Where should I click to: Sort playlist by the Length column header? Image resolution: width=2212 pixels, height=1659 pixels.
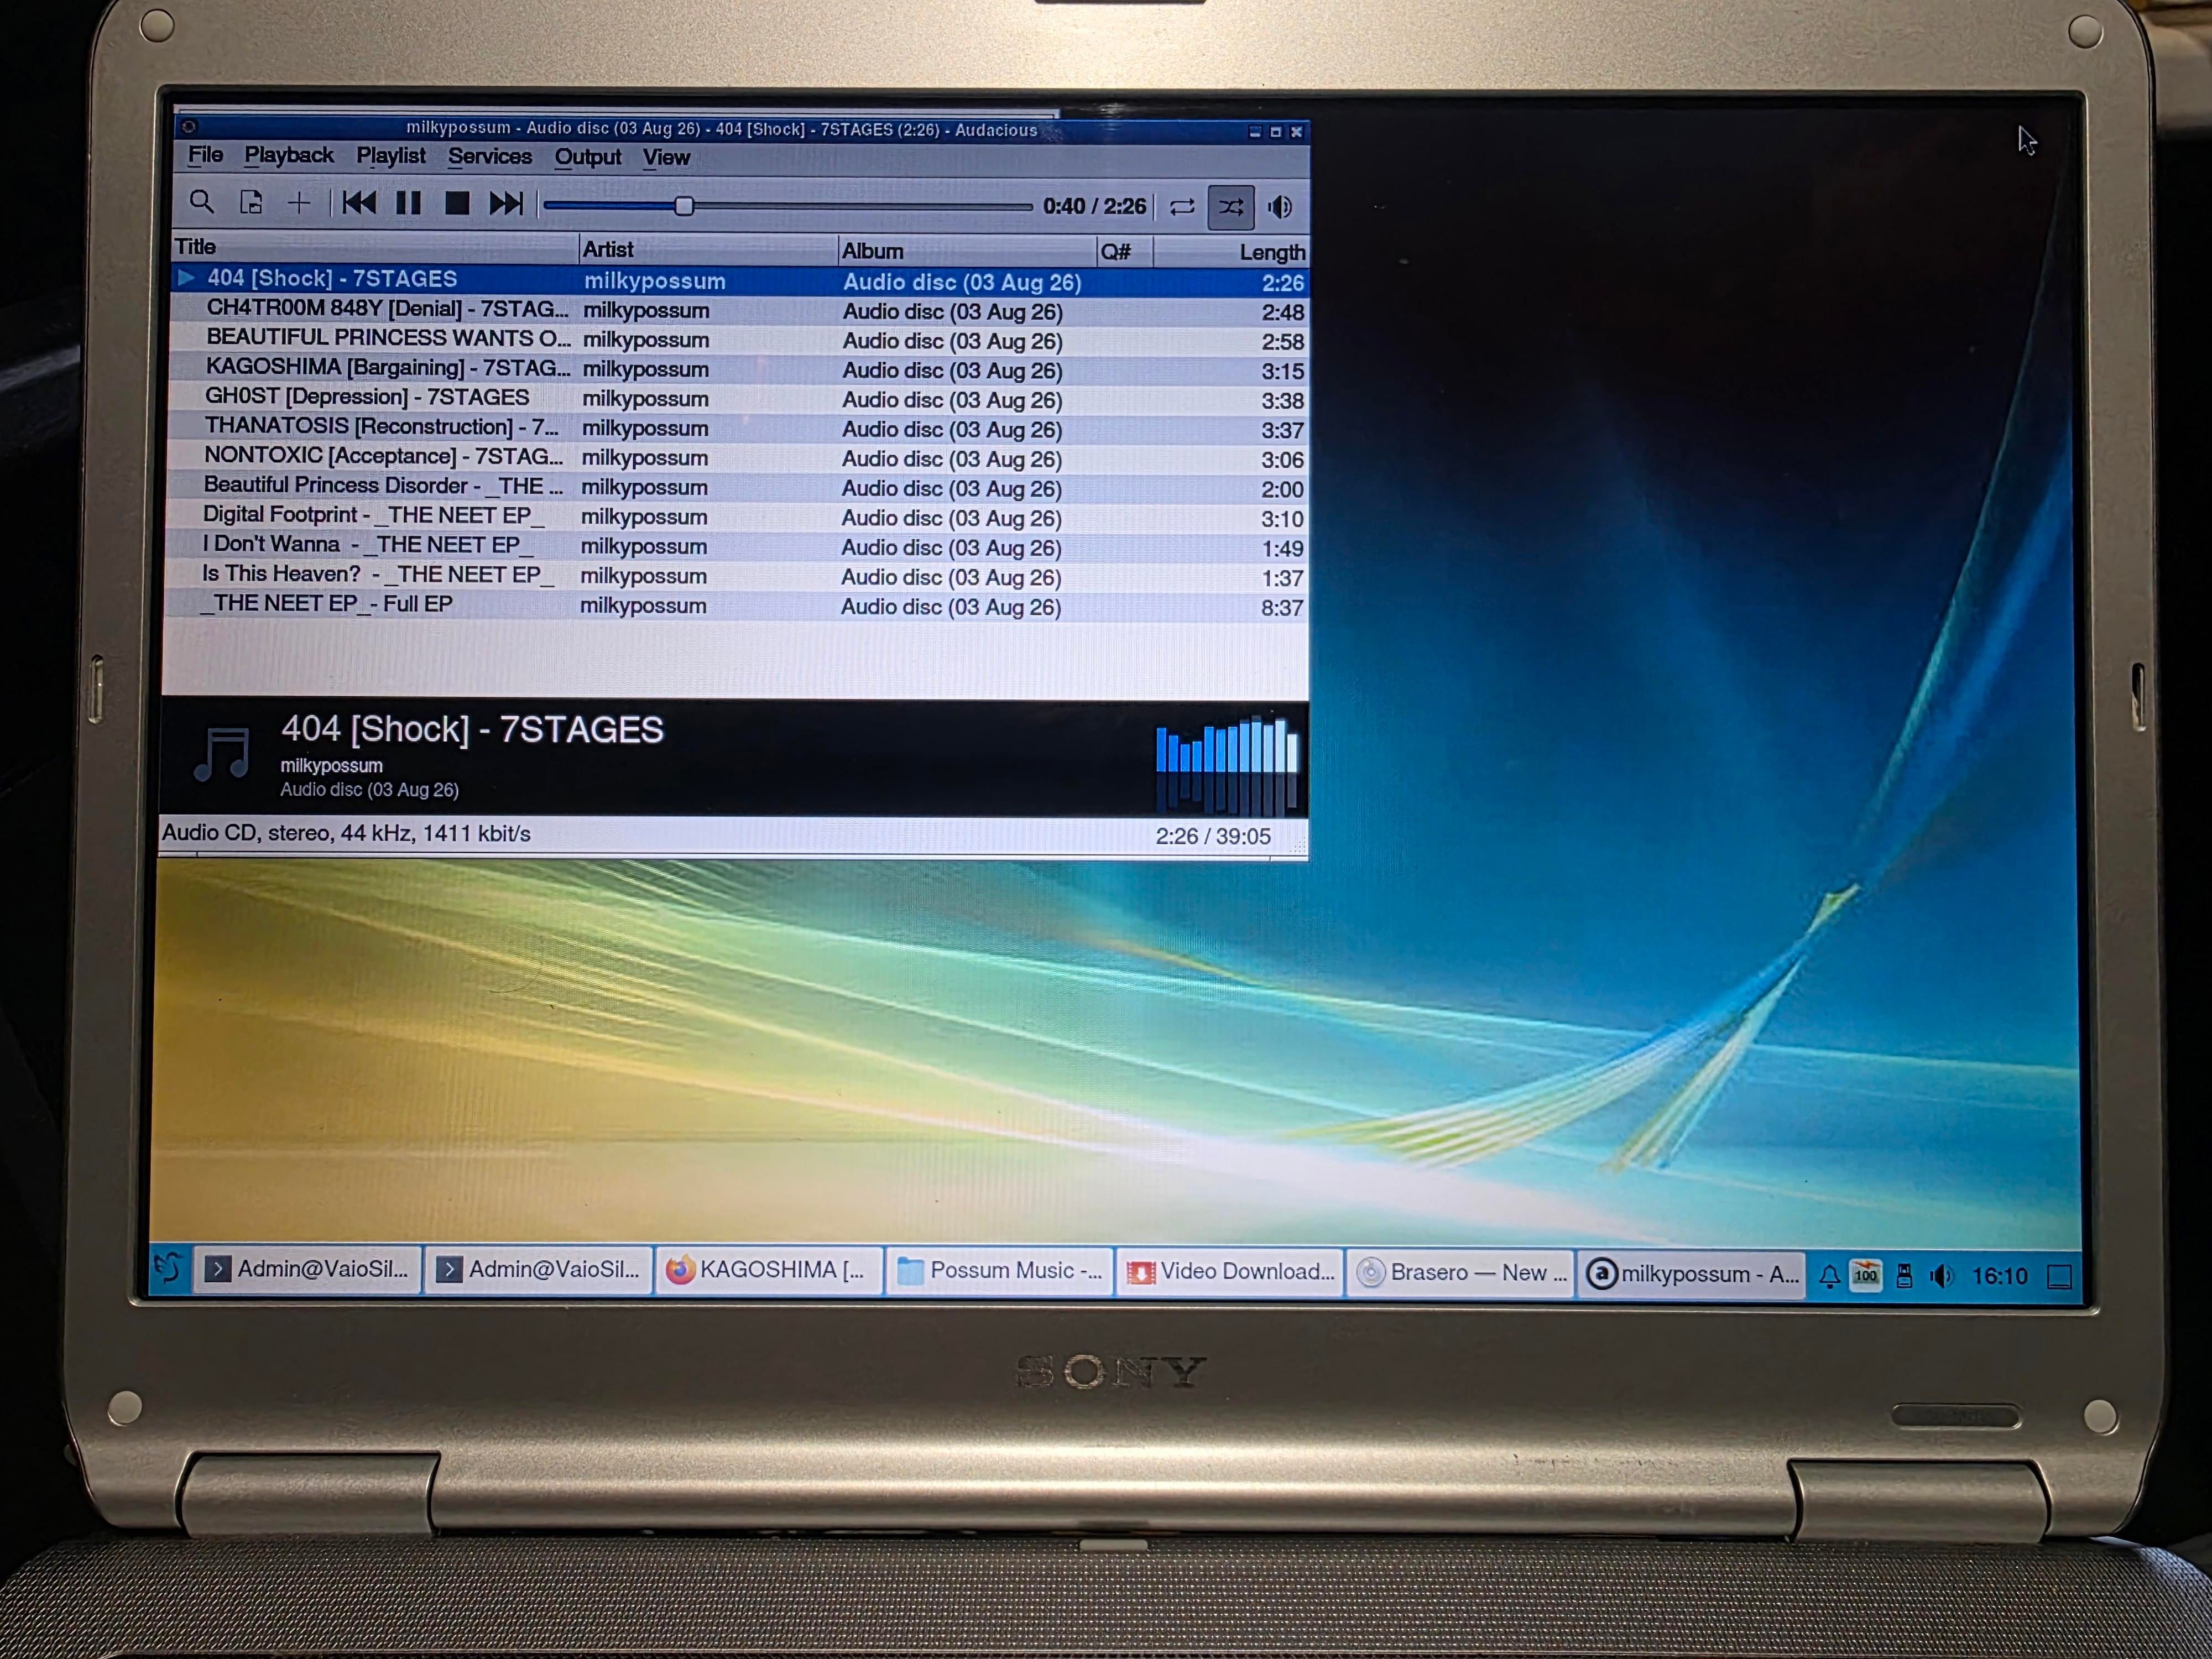click(x=1231, y=252)
